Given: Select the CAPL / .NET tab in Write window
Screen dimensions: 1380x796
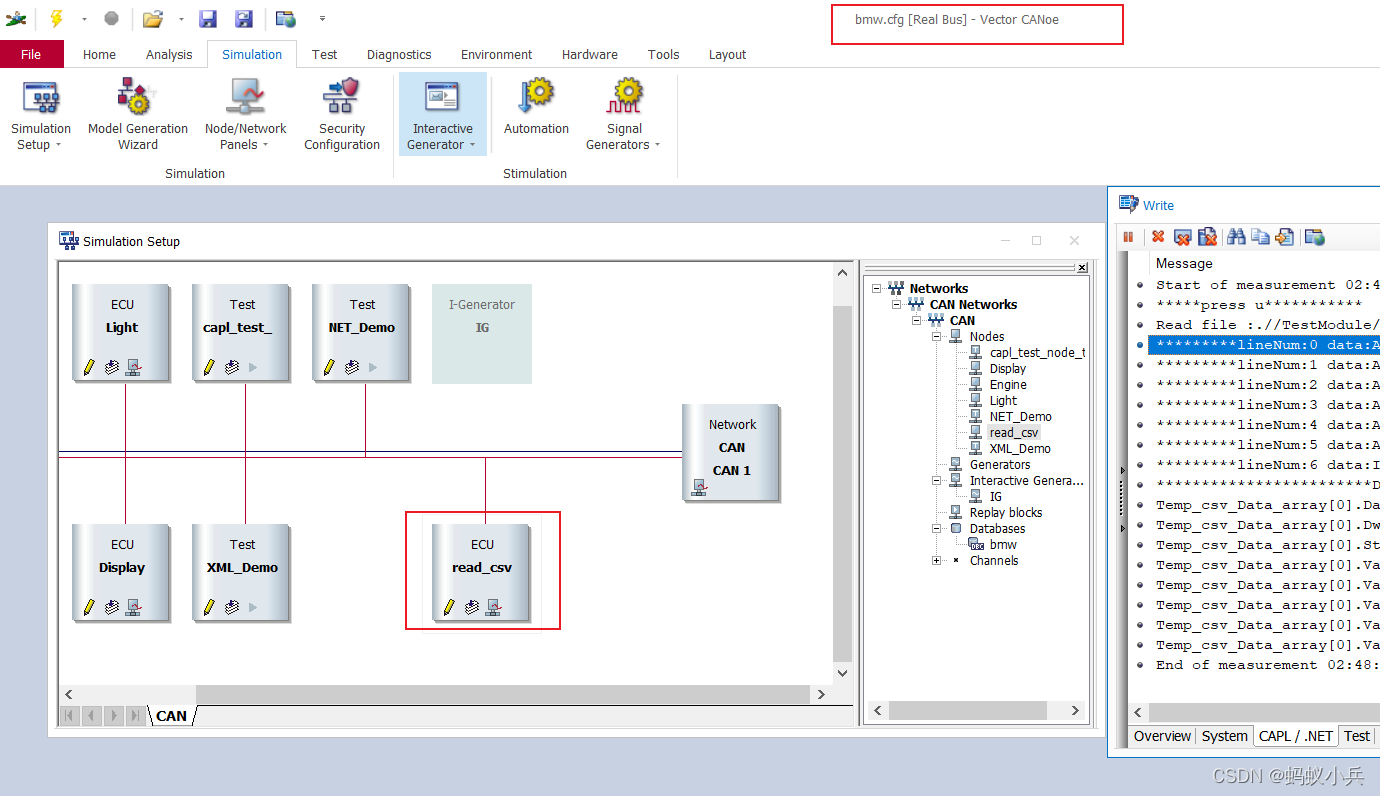Looking at the screenshot, I should (x=1295, y=736).
